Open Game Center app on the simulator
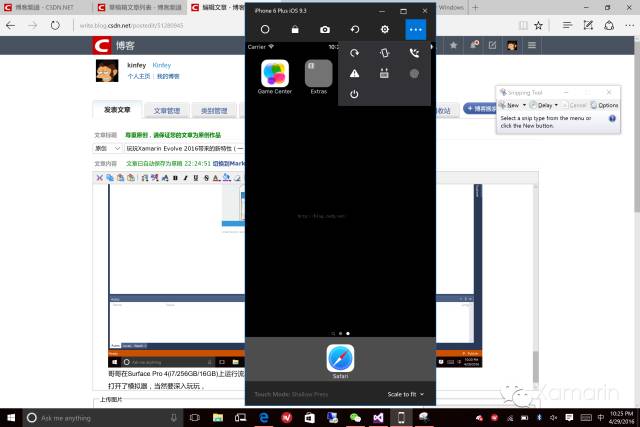The image size is (640, 427). point(275,77)
